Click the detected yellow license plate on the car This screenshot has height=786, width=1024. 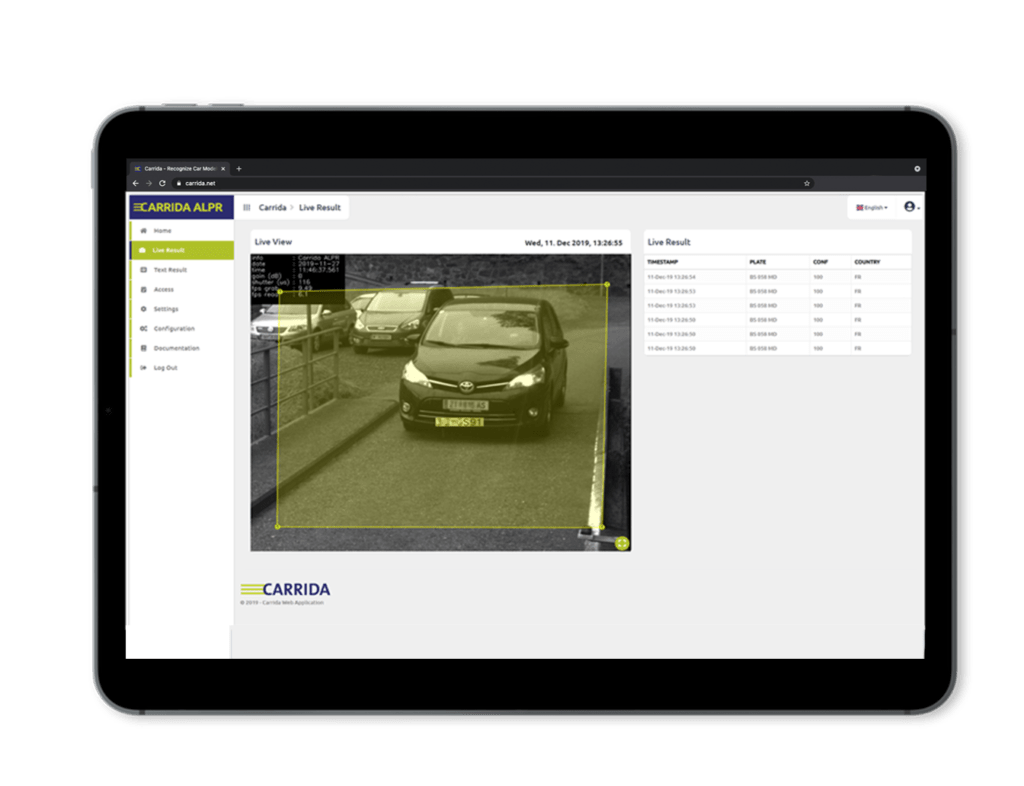(x=460, y=422)
